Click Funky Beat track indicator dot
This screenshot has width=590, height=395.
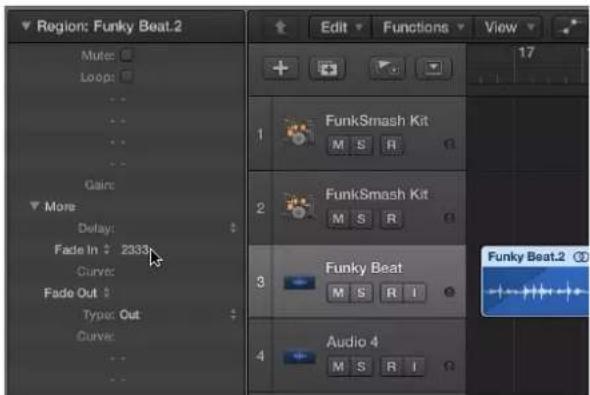tap(449, 292)
